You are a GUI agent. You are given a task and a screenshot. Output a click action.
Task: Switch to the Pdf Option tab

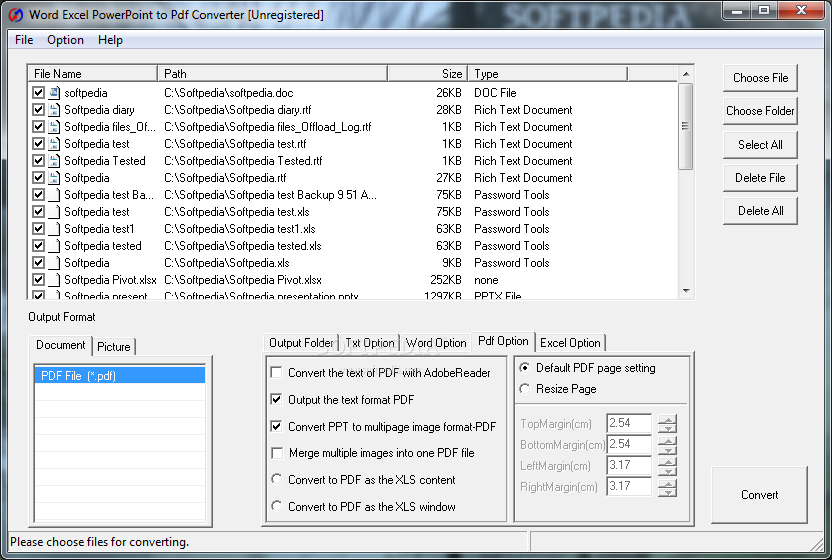503,341
